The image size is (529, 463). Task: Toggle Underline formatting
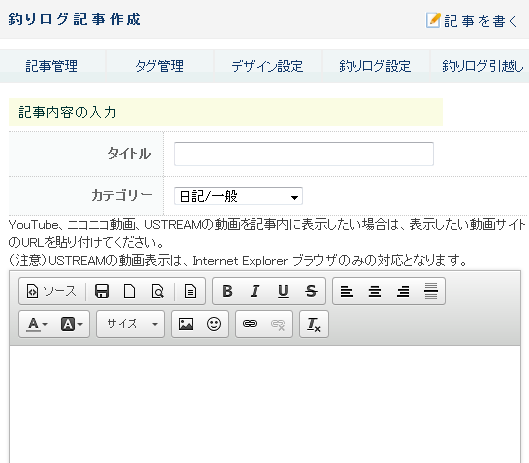(x=283, y=291)
